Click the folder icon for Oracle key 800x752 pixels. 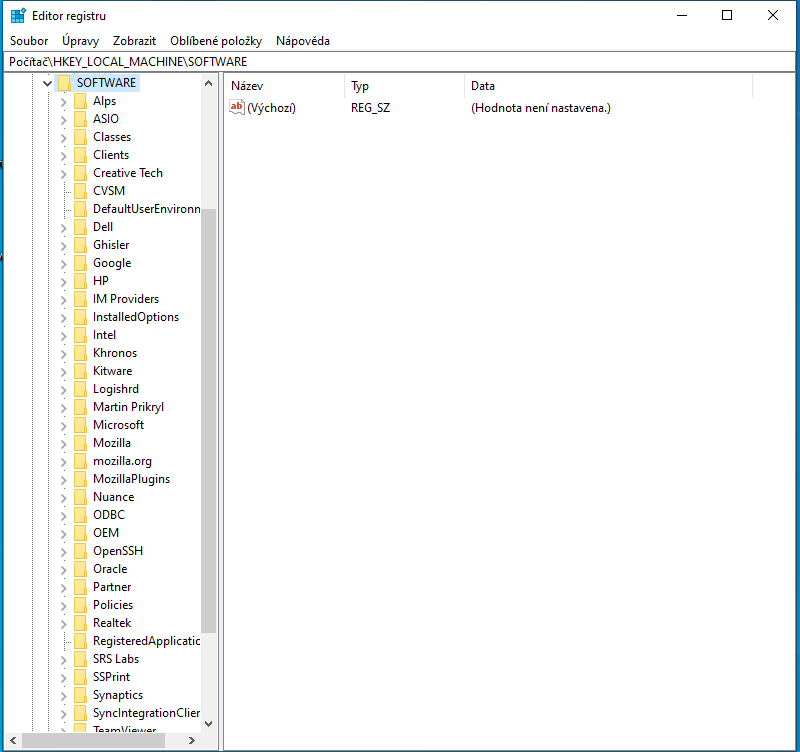pos(80,569)
